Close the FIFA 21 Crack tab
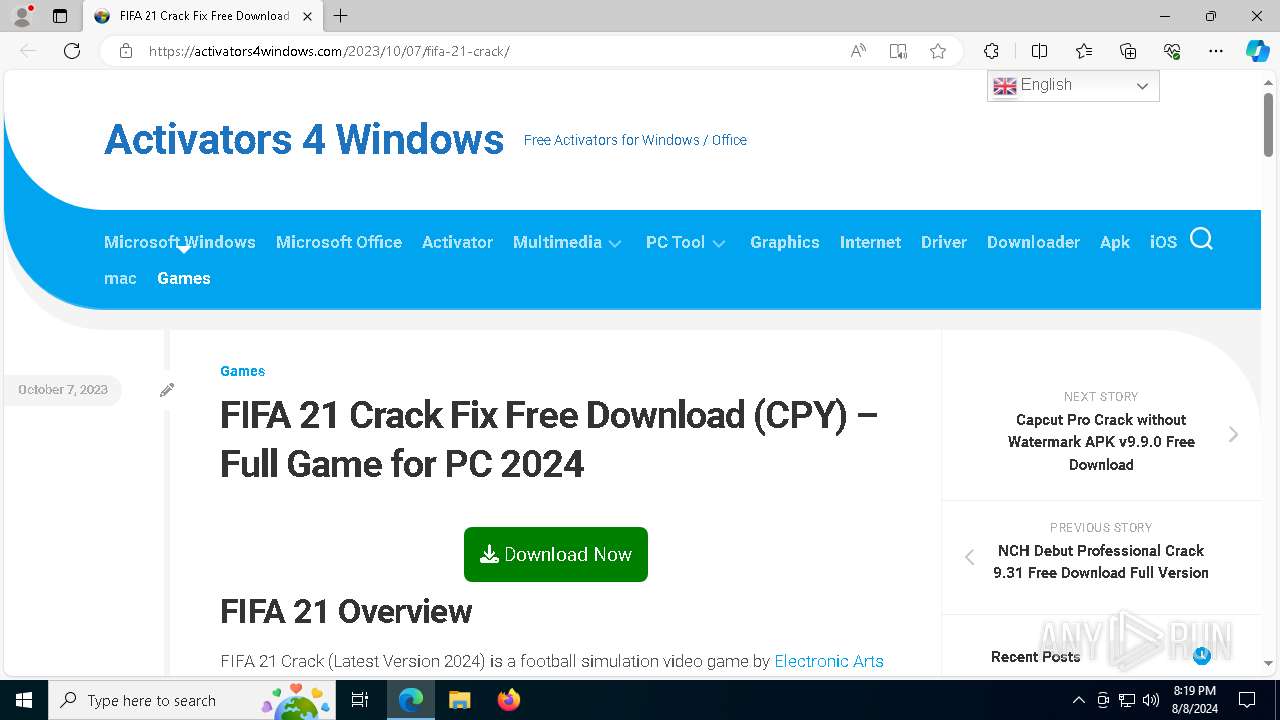1280x720 pixels. click(x=307, y=16)
